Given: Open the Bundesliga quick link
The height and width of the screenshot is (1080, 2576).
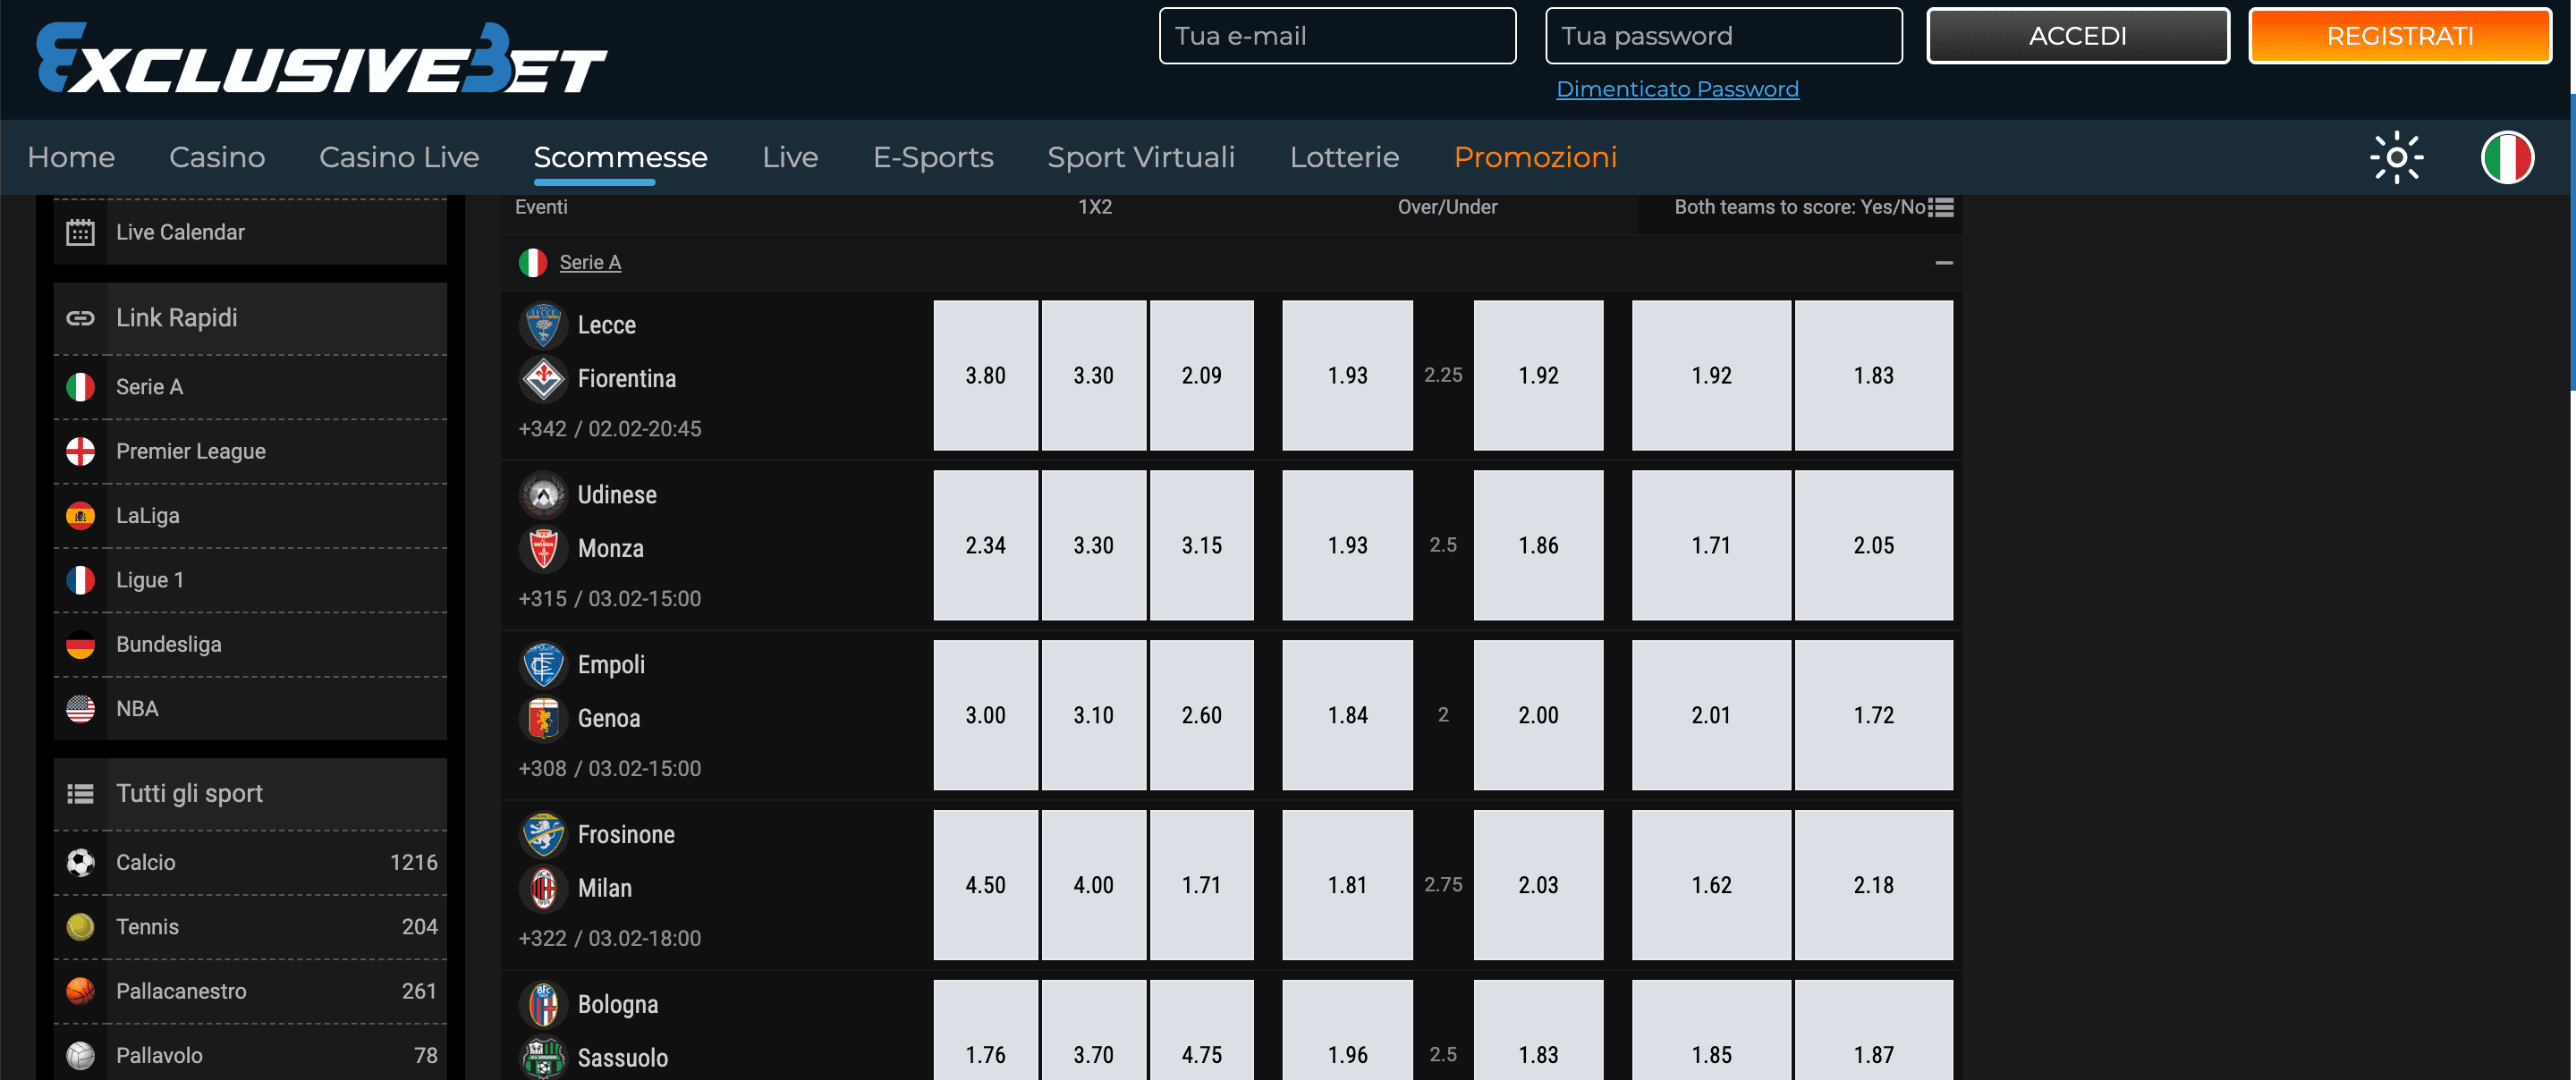Looking at the screenshot, I should (x=250, y=645).
